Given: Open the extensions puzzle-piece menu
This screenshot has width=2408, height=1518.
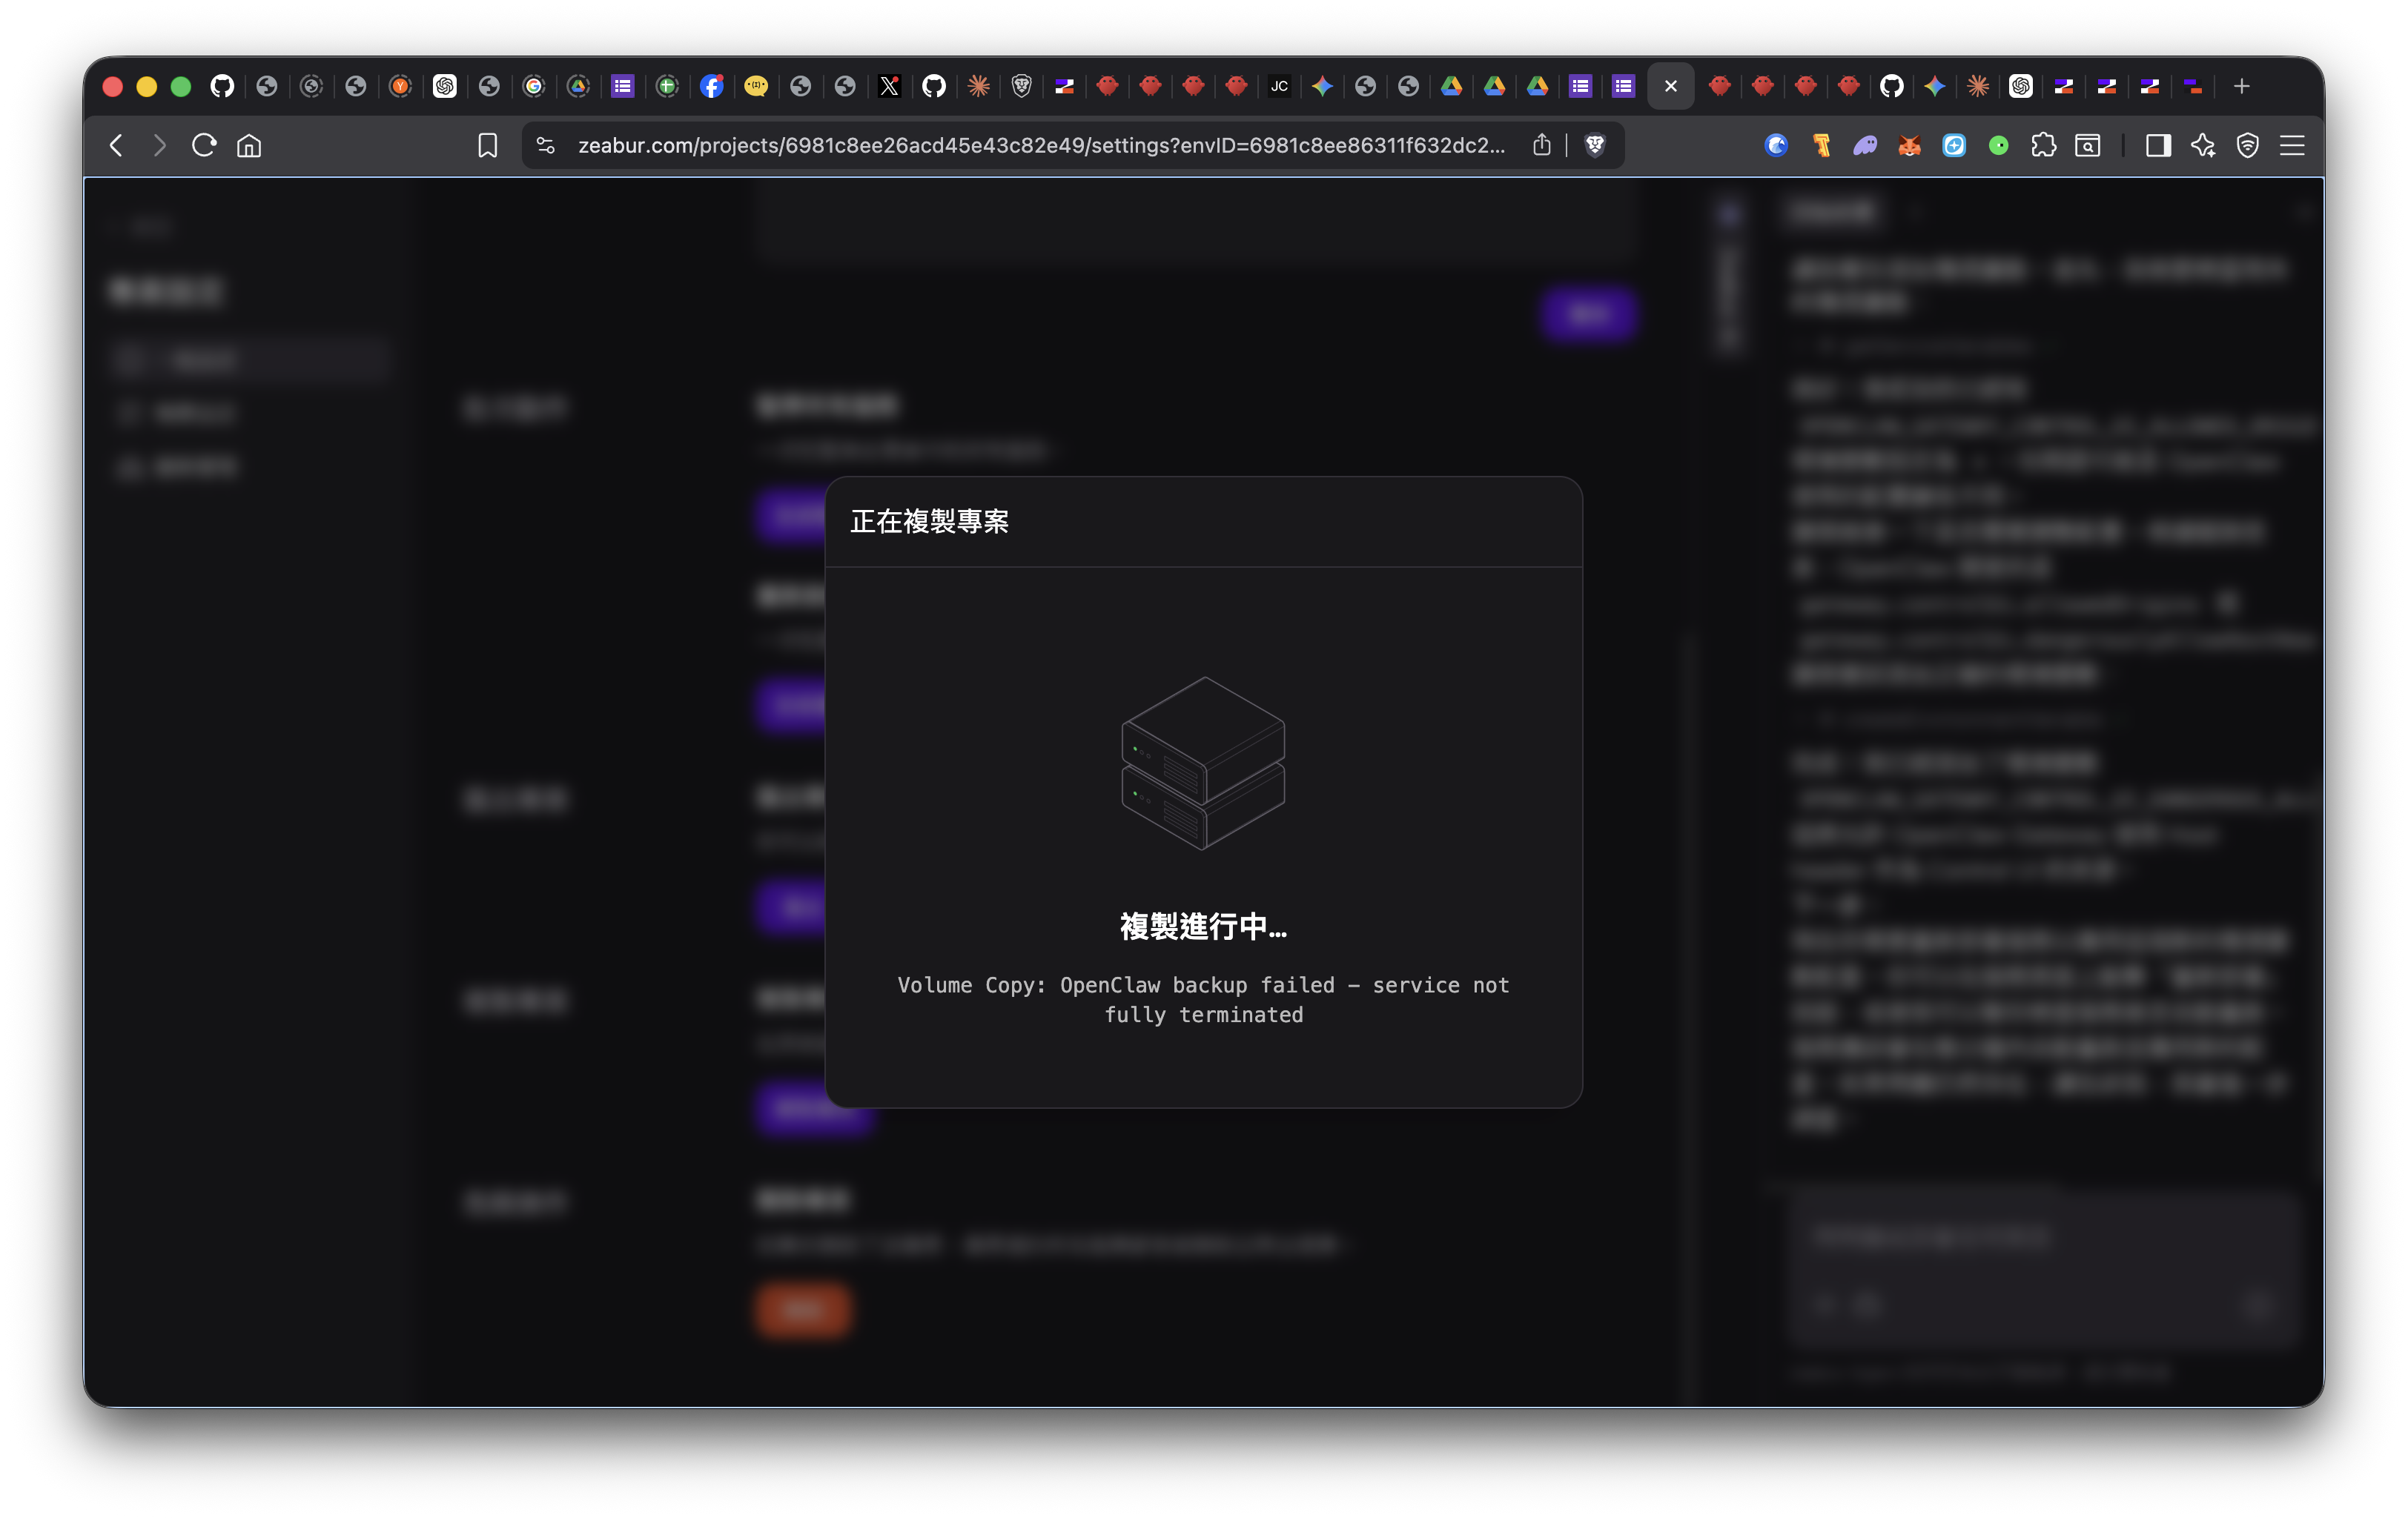Looking at the screenshot, I should (2044, 146).
